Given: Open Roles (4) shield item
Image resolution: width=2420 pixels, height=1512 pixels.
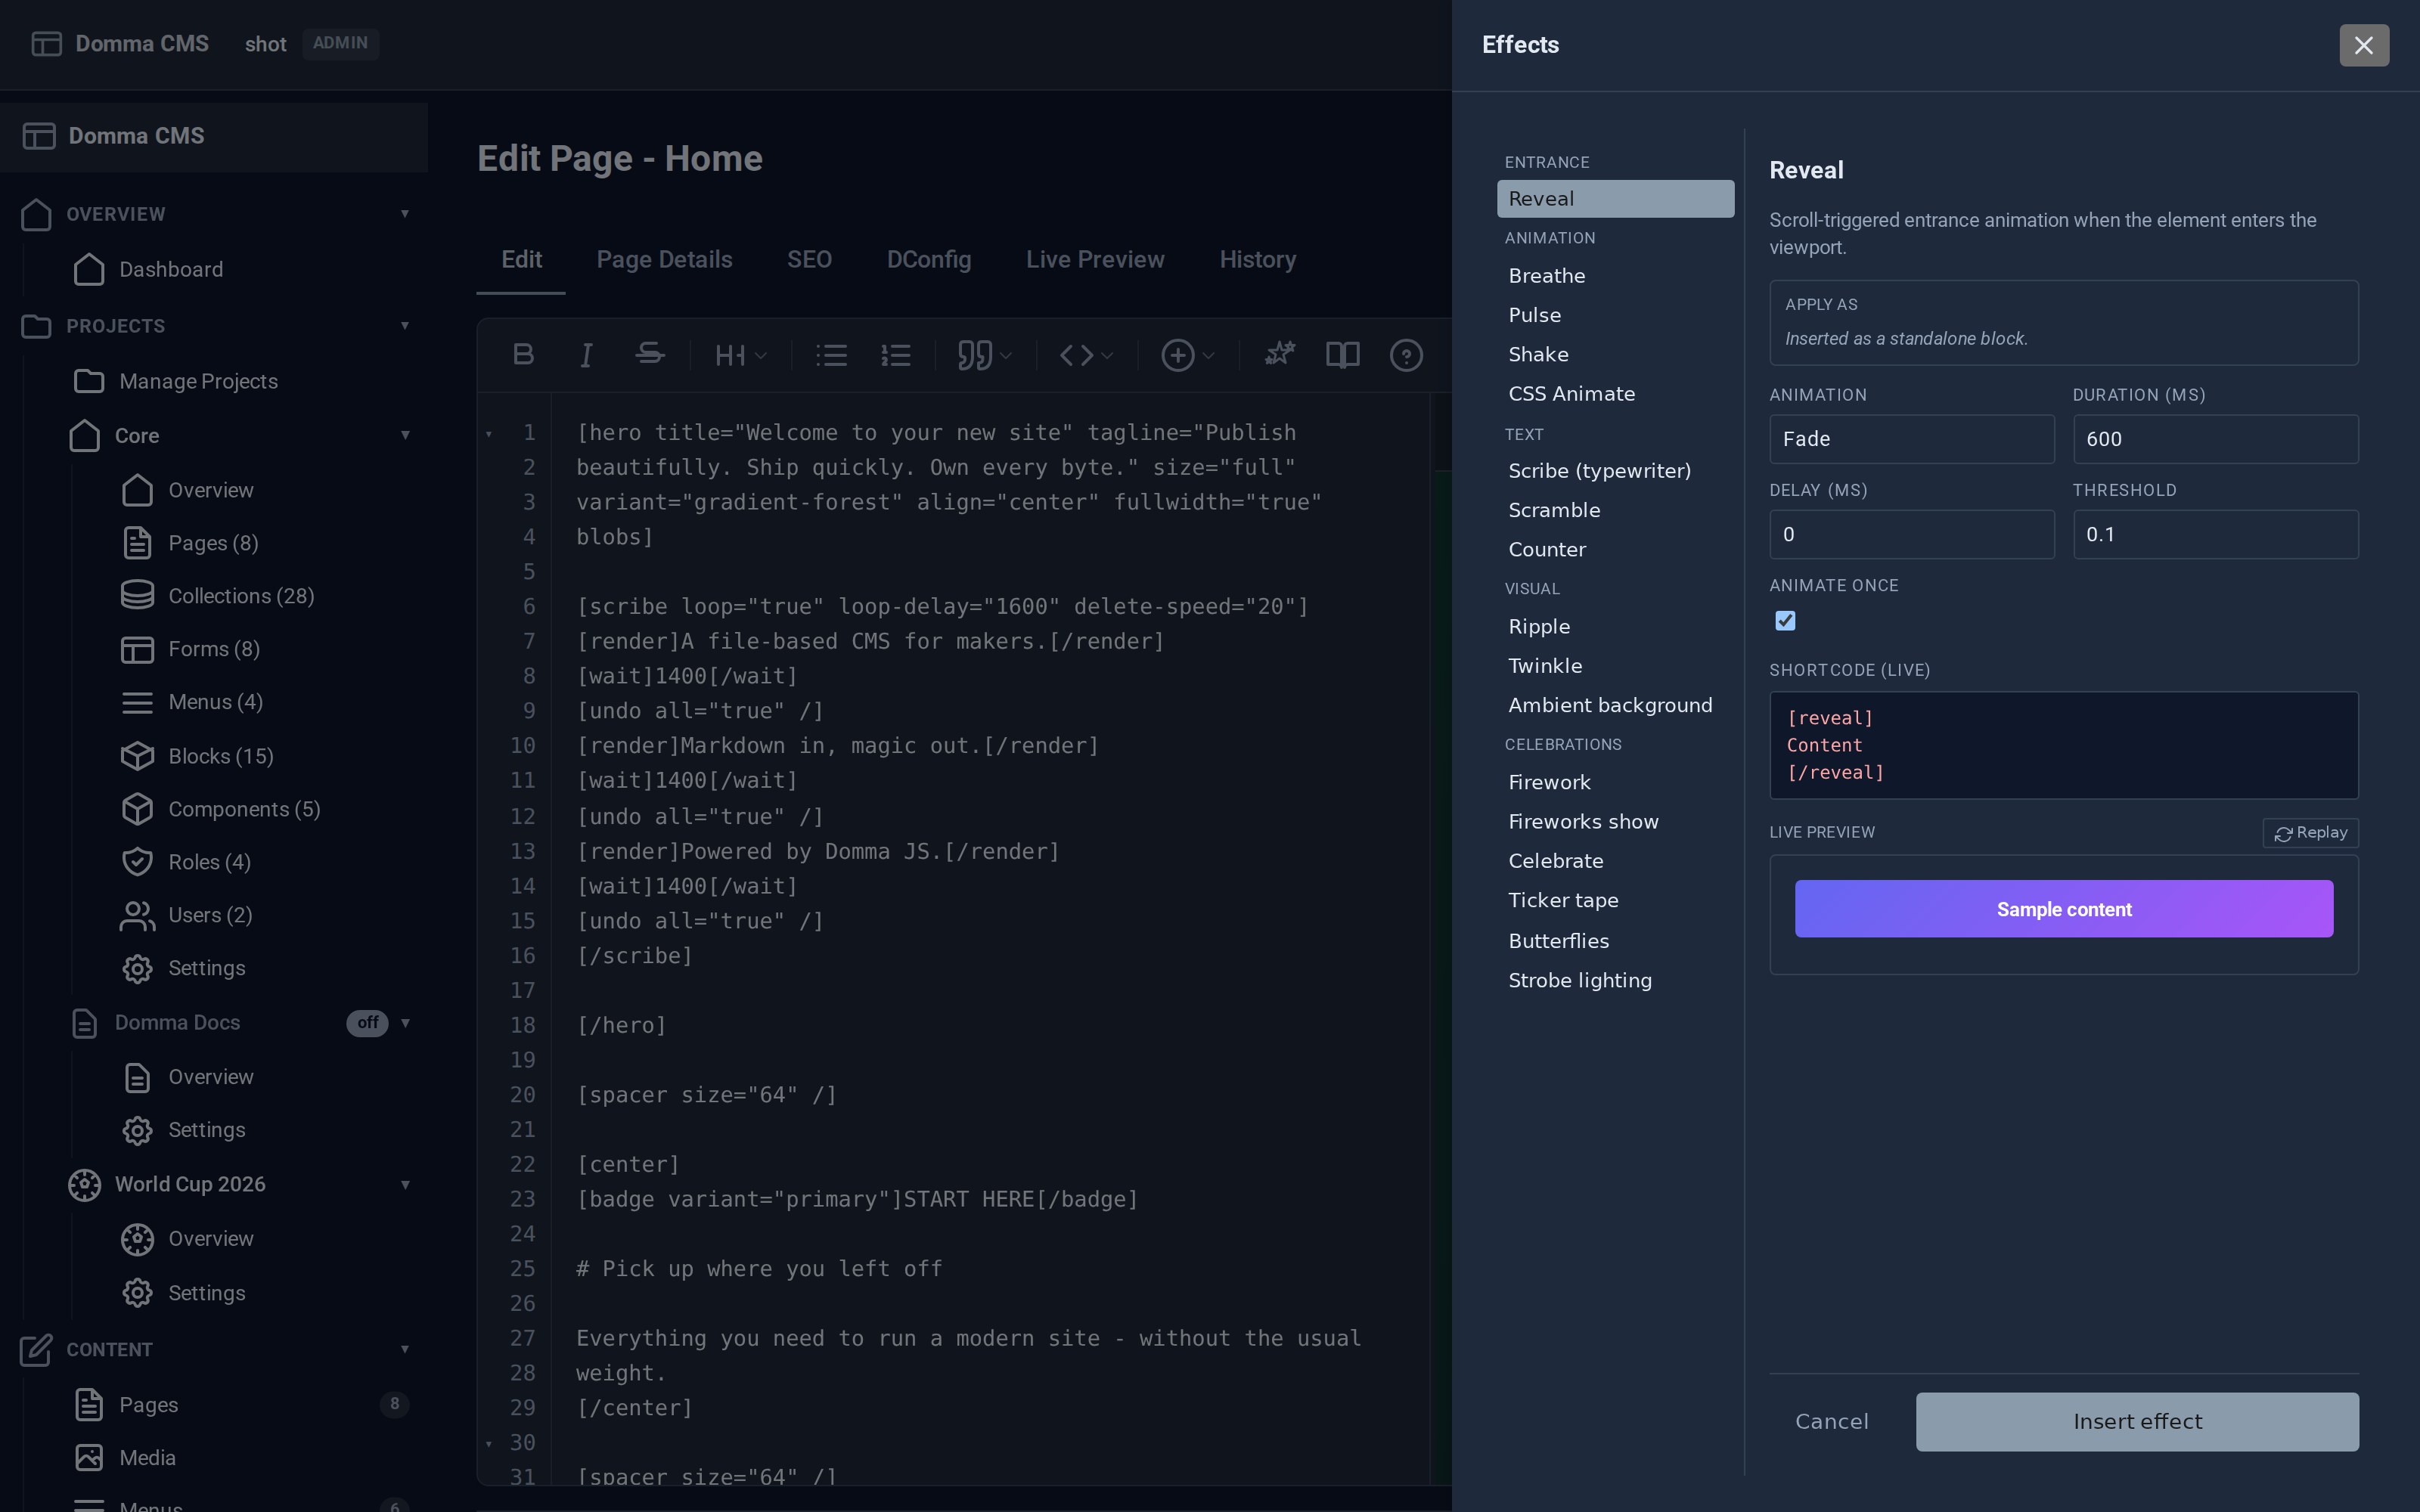Looking at the screenshot, I should click(209, 862).
